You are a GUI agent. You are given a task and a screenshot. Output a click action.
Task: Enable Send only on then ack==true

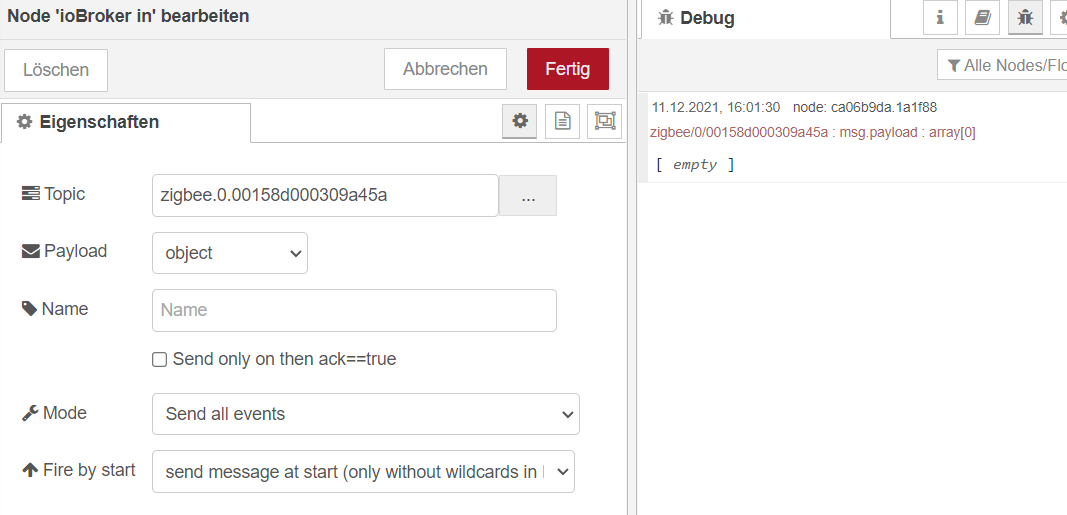click(160, 359)
